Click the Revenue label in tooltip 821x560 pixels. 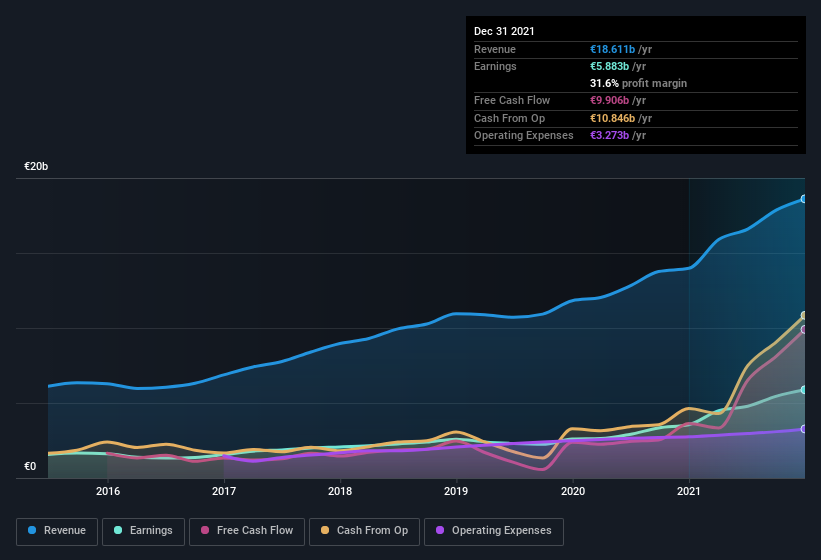pyautogui.click(x=495, y=49)
